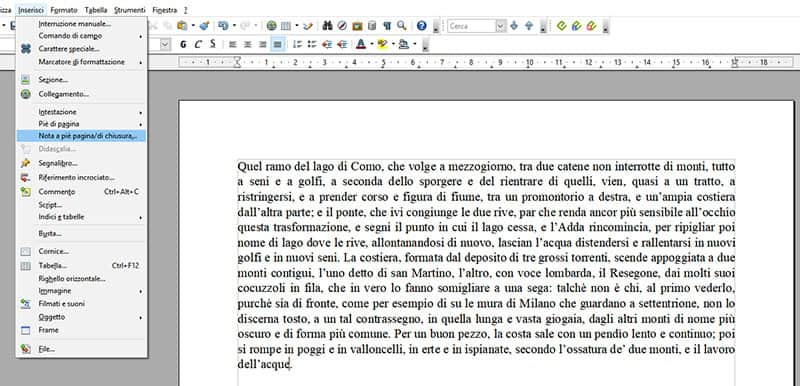Click the Undo icon
Screen dimensions: 800x386
point(223,25)
